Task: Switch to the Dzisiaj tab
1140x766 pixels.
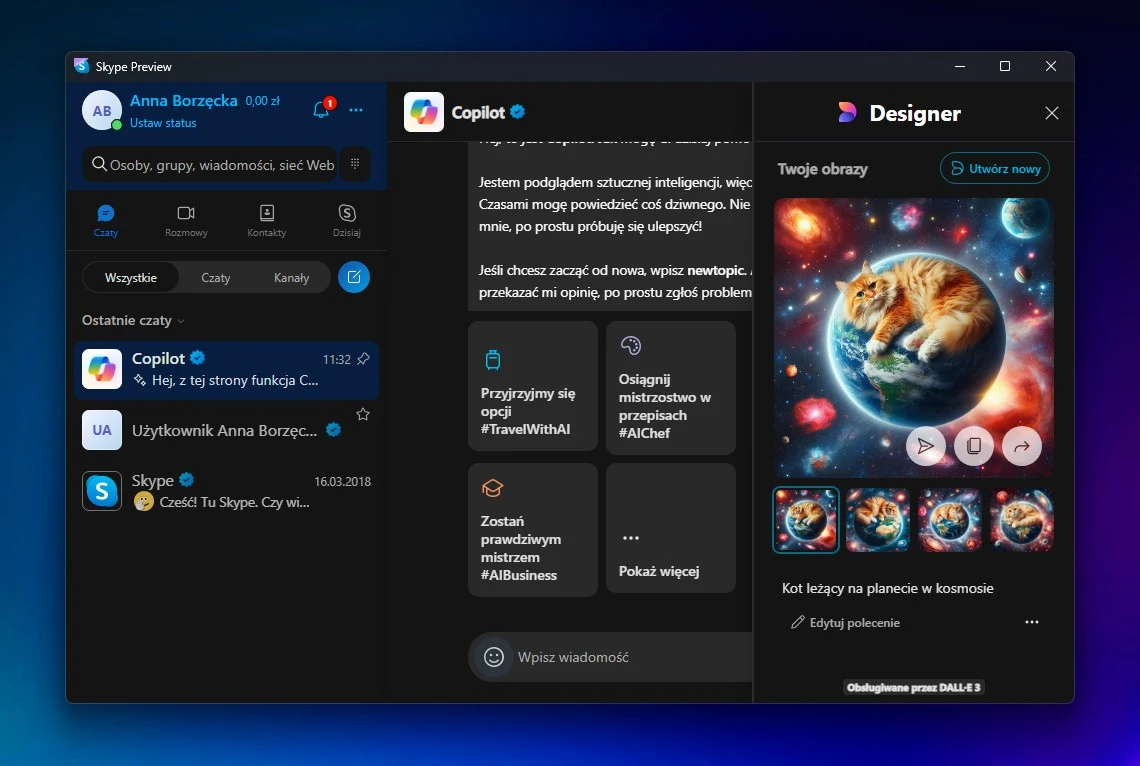Action: click(346, 220)
